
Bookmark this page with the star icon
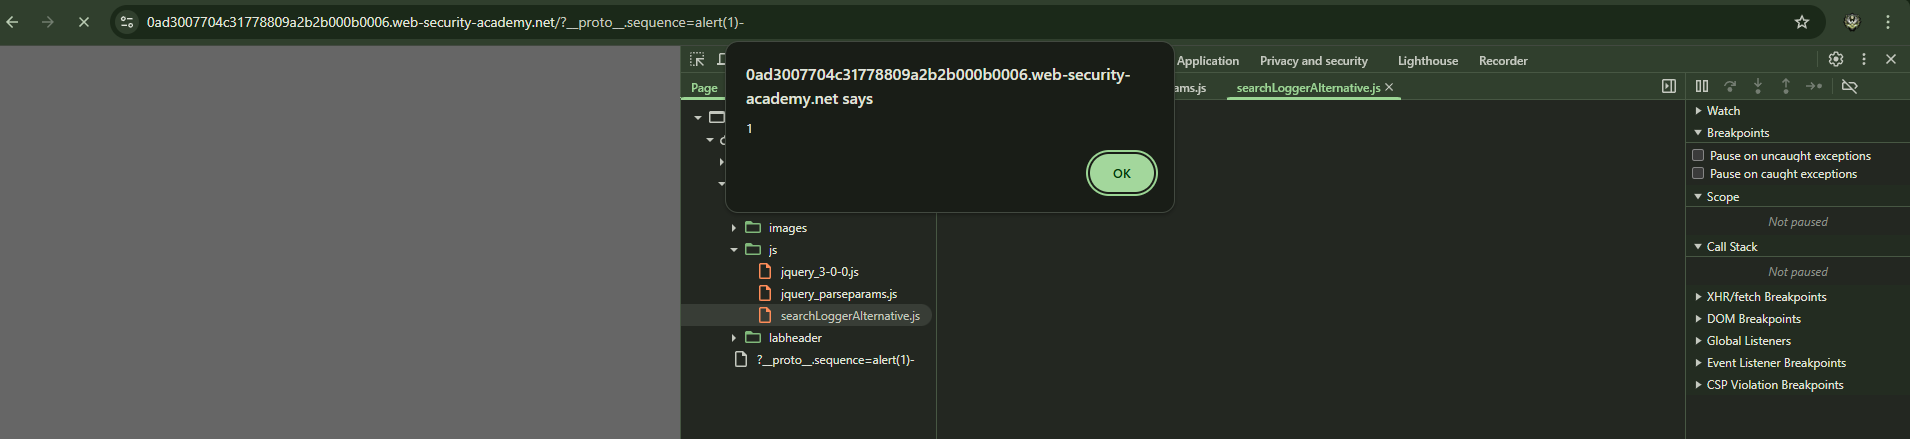(1802, 22)
